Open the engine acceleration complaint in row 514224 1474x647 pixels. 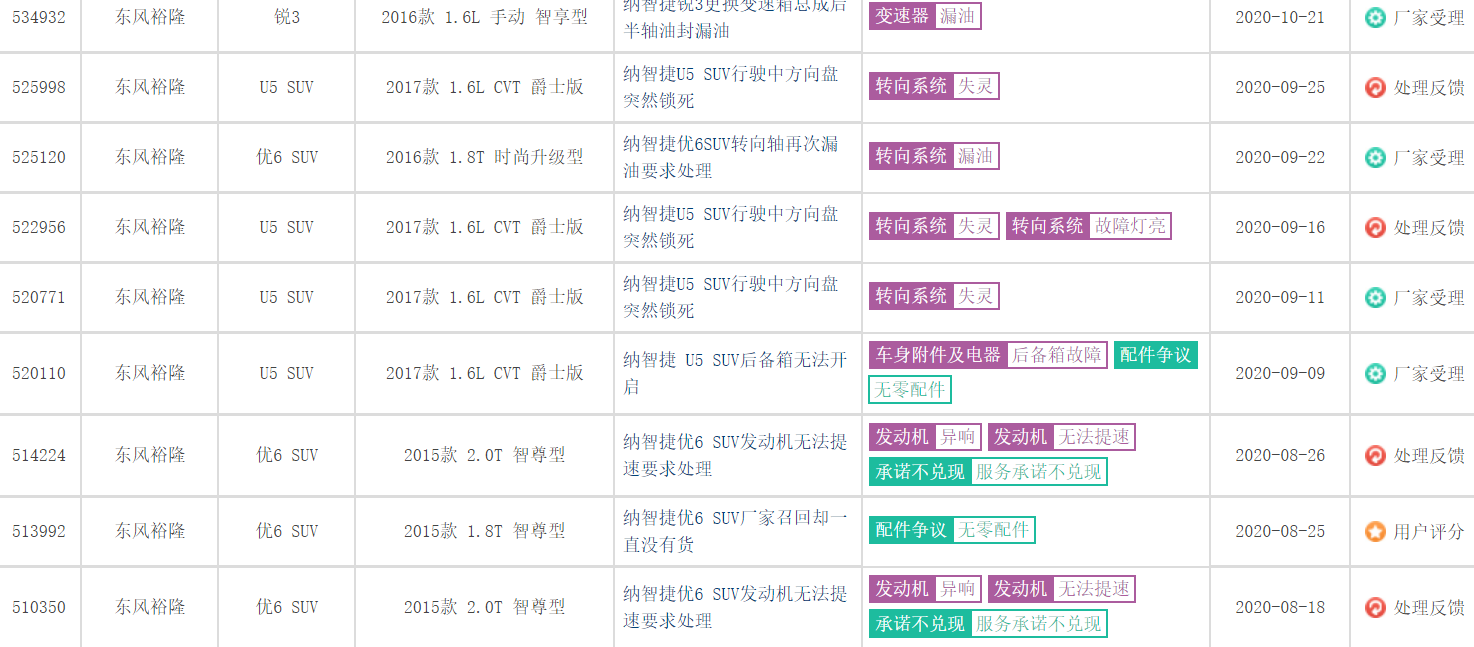735,455
